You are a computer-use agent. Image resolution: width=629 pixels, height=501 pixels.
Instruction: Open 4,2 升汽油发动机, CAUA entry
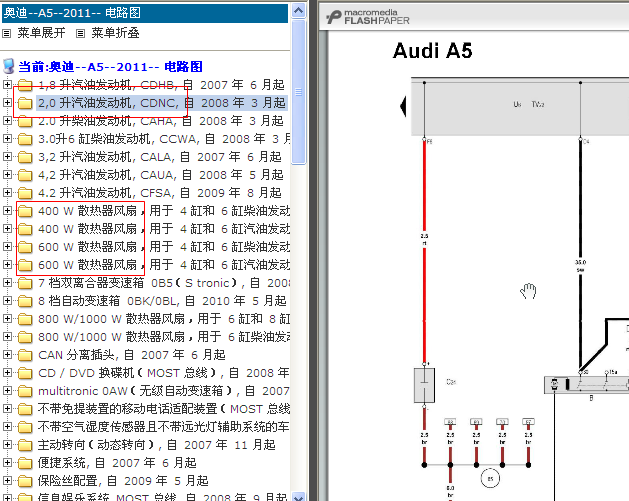pyautogui.click(x=161, y=175)
